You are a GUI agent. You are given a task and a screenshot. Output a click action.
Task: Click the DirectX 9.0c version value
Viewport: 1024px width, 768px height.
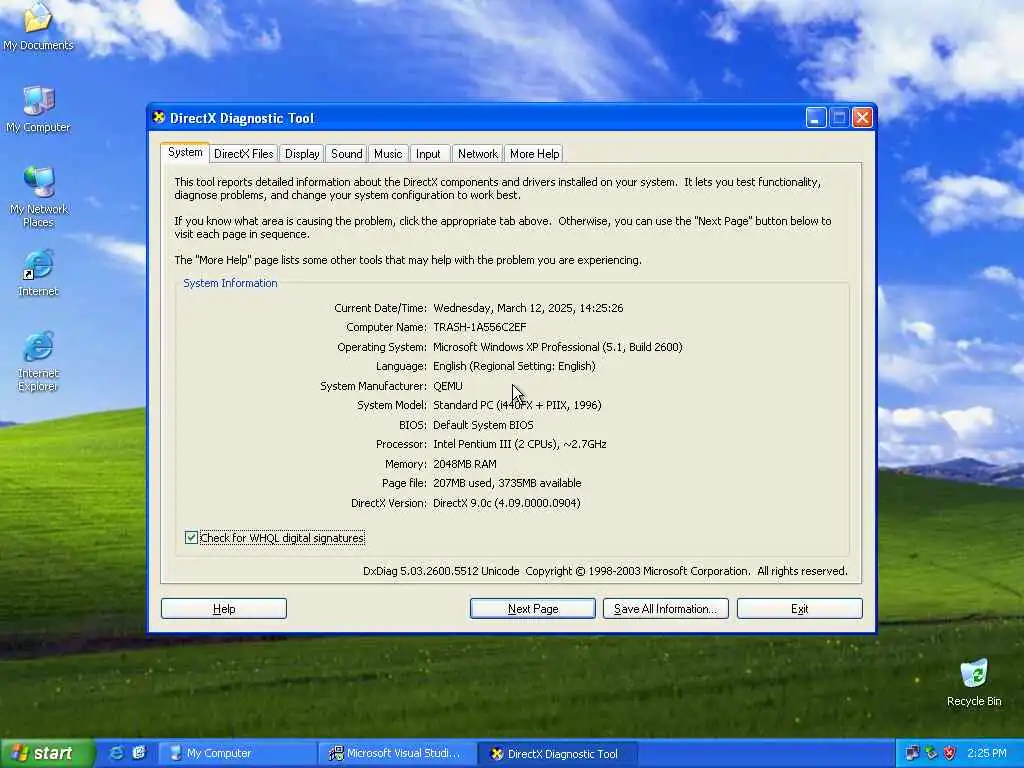(x=507, y=503)
